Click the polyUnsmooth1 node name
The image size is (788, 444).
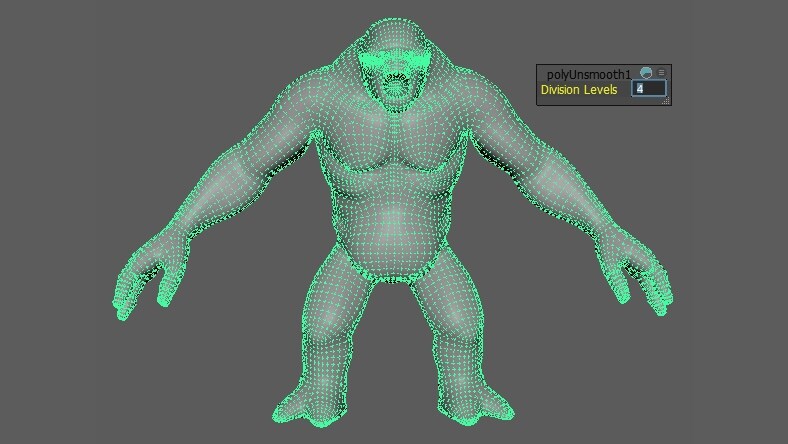coord(588,74)
